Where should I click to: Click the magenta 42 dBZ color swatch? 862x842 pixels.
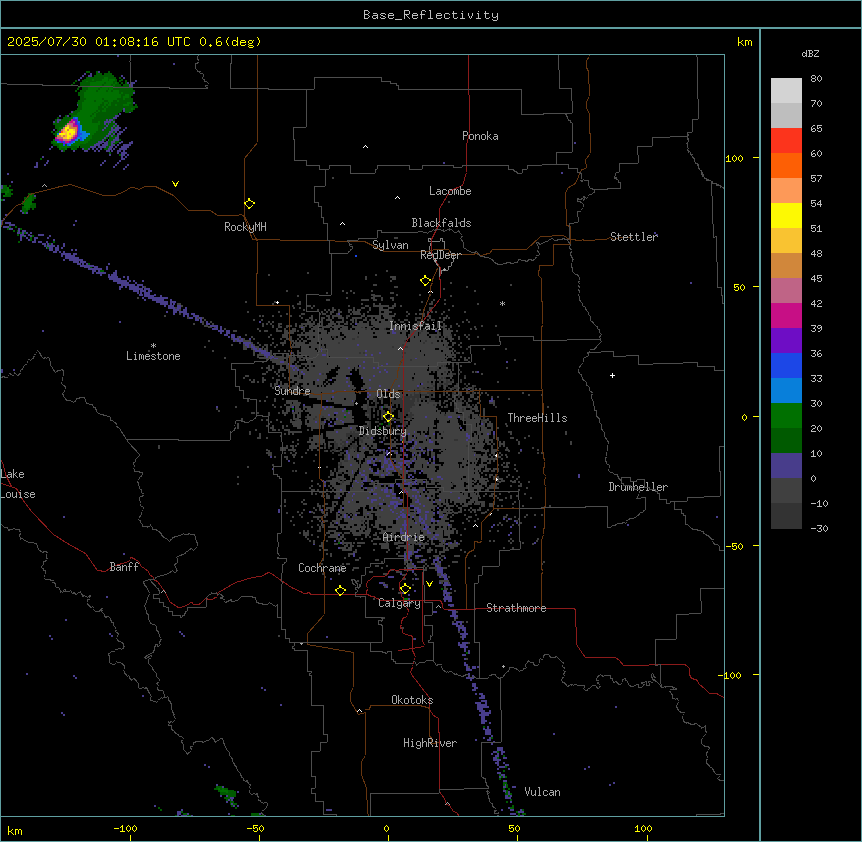pos(786,315)
